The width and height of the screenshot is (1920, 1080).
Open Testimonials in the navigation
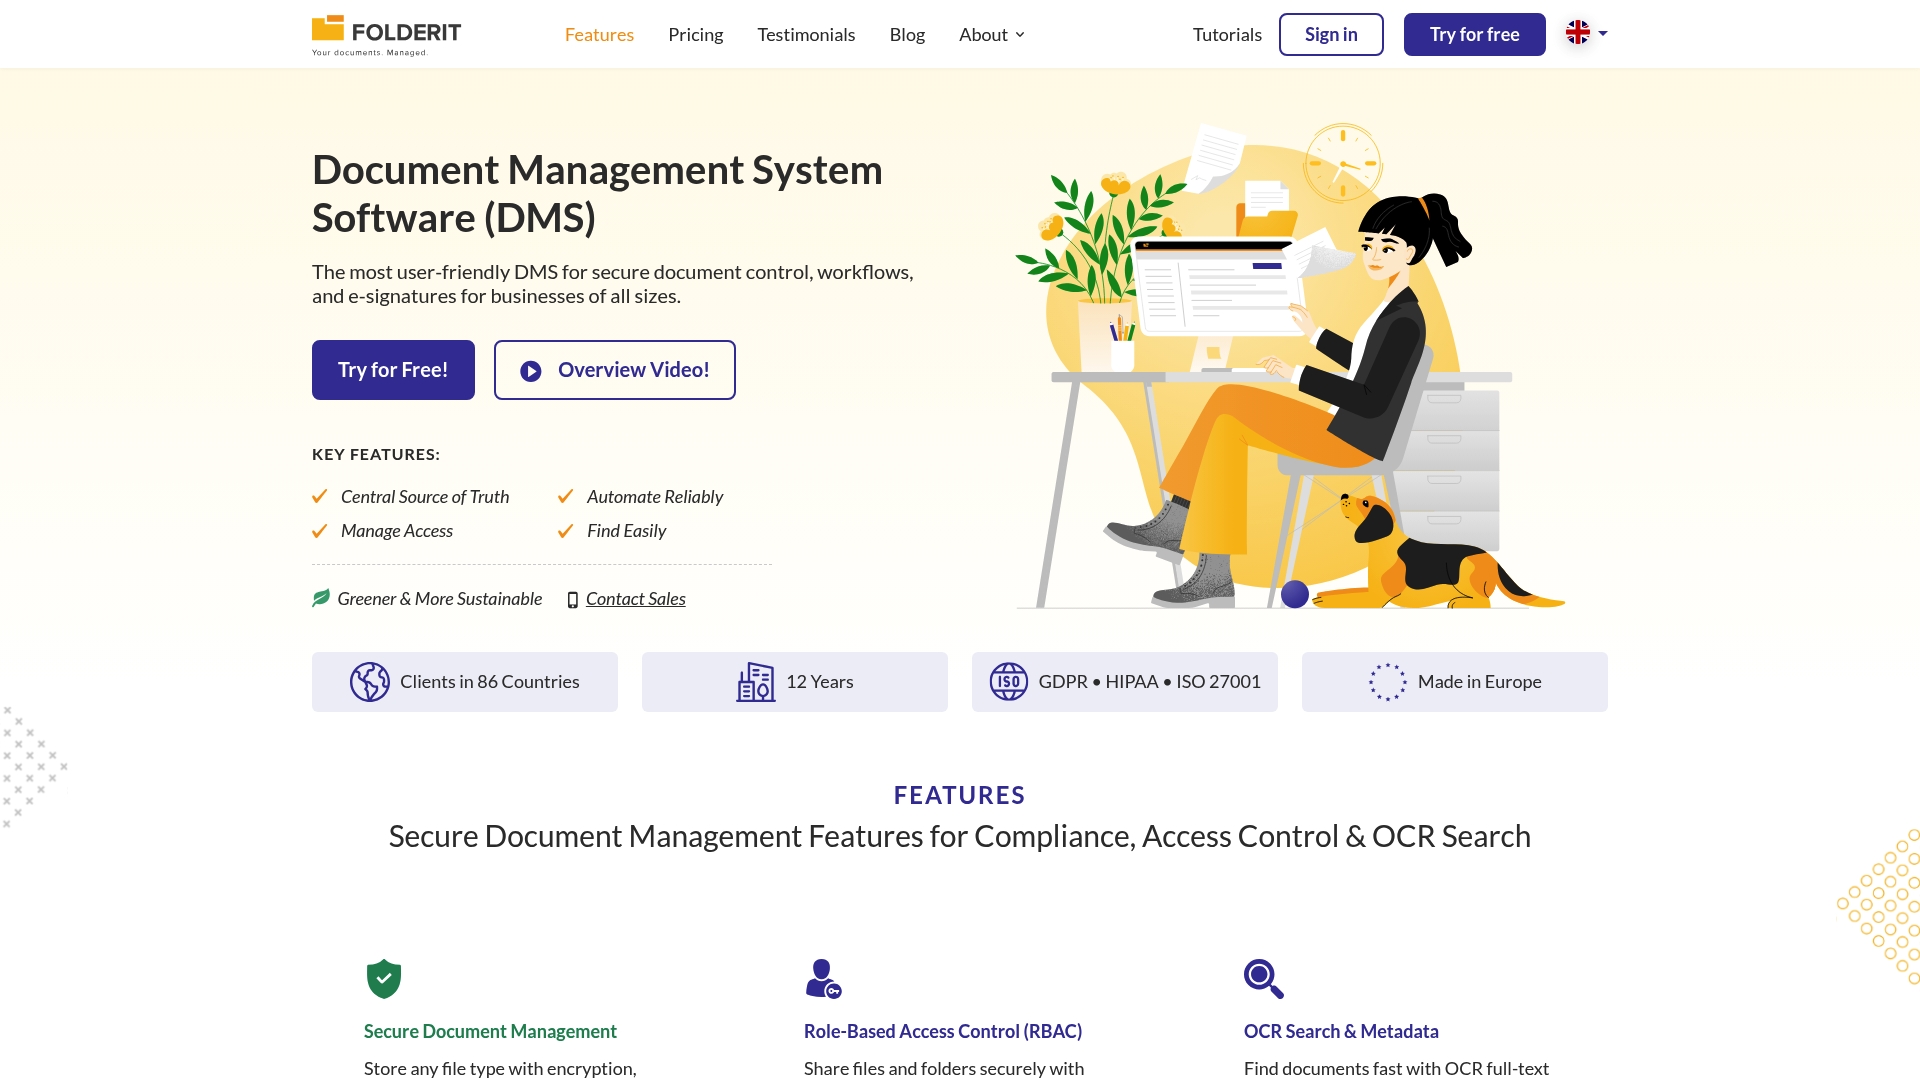click(806, 34)
